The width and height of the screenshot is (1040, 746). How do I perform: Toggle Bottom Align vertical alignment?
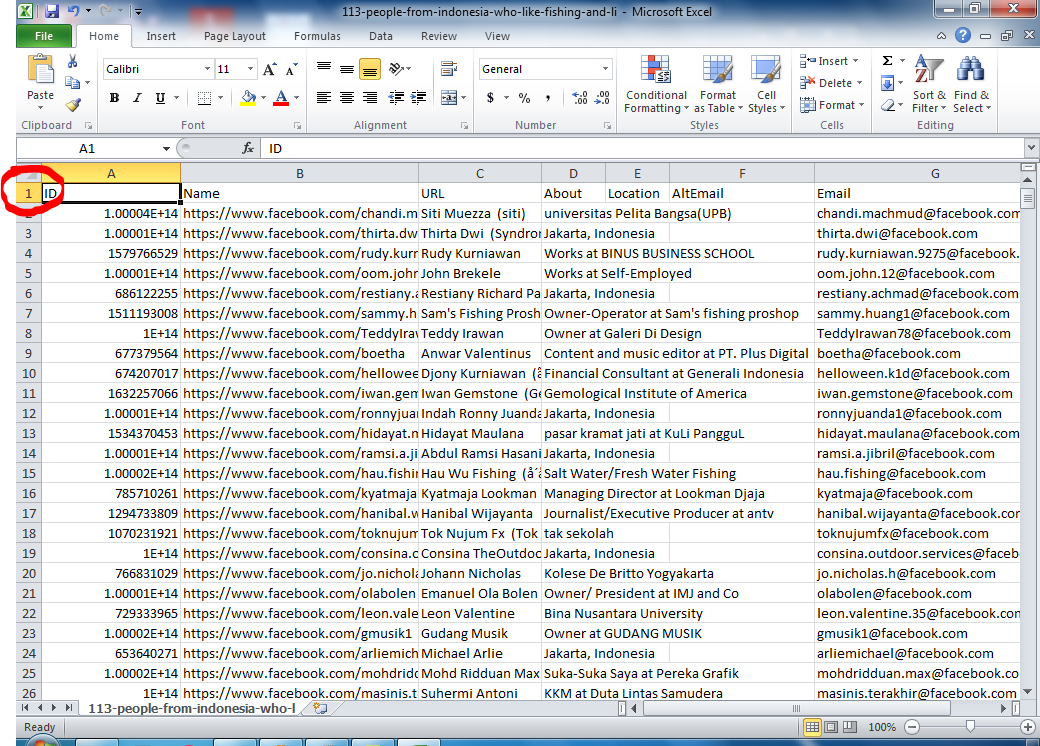point(370,69)
